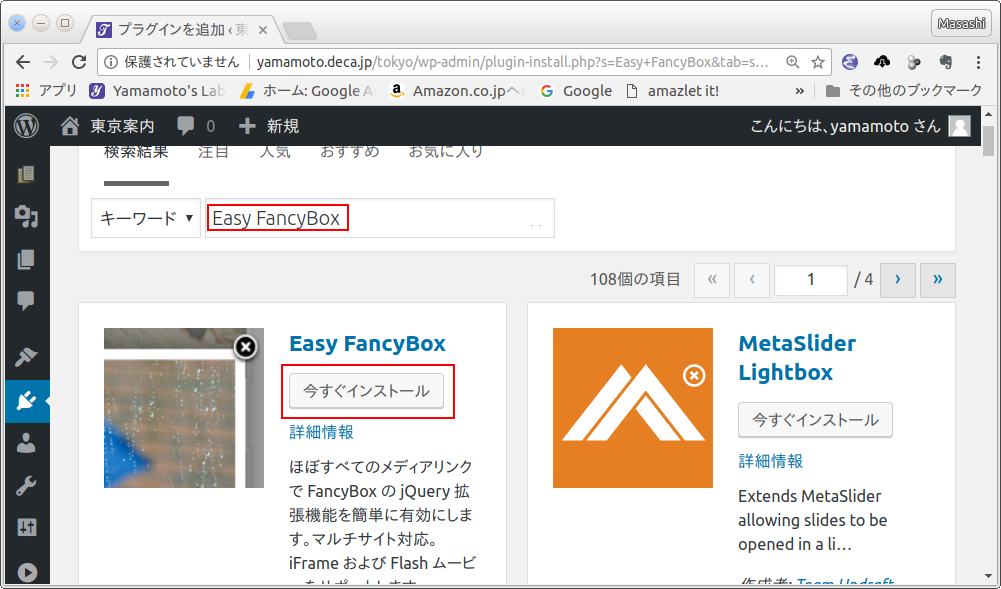Click the cloud download extension icon
This screenshot has height=589, width=1001.
[882, 62]
